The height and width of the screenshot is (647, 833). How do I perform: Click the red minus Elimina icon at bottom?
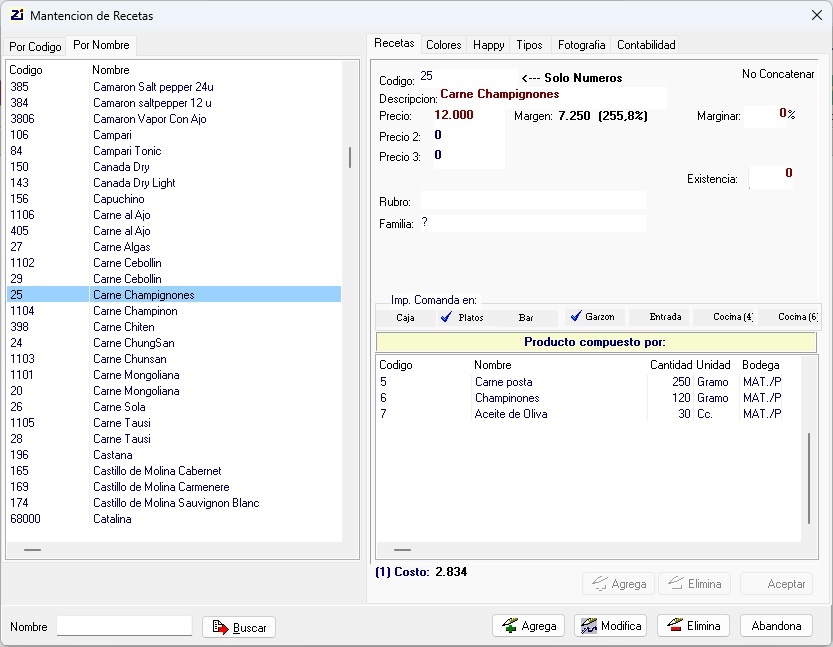pyautogui.click(x=675, y=625)
